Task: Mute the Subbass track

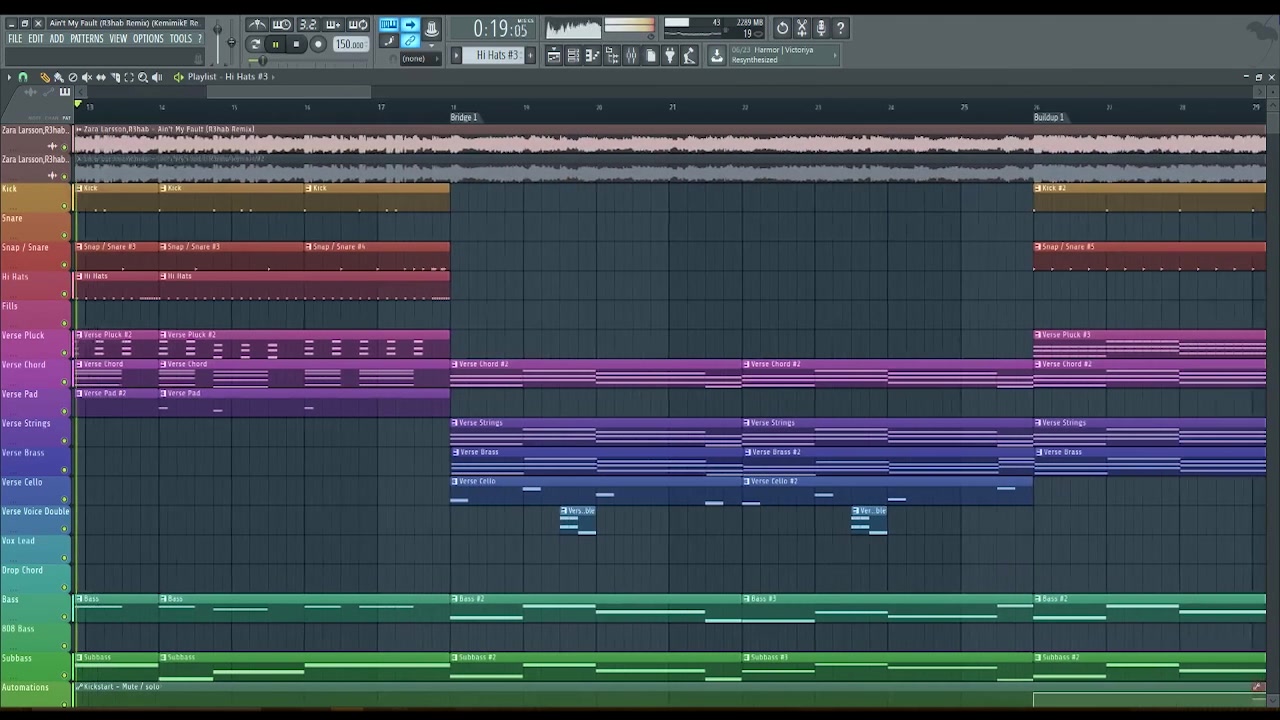Action: click(x=65, y=676)
